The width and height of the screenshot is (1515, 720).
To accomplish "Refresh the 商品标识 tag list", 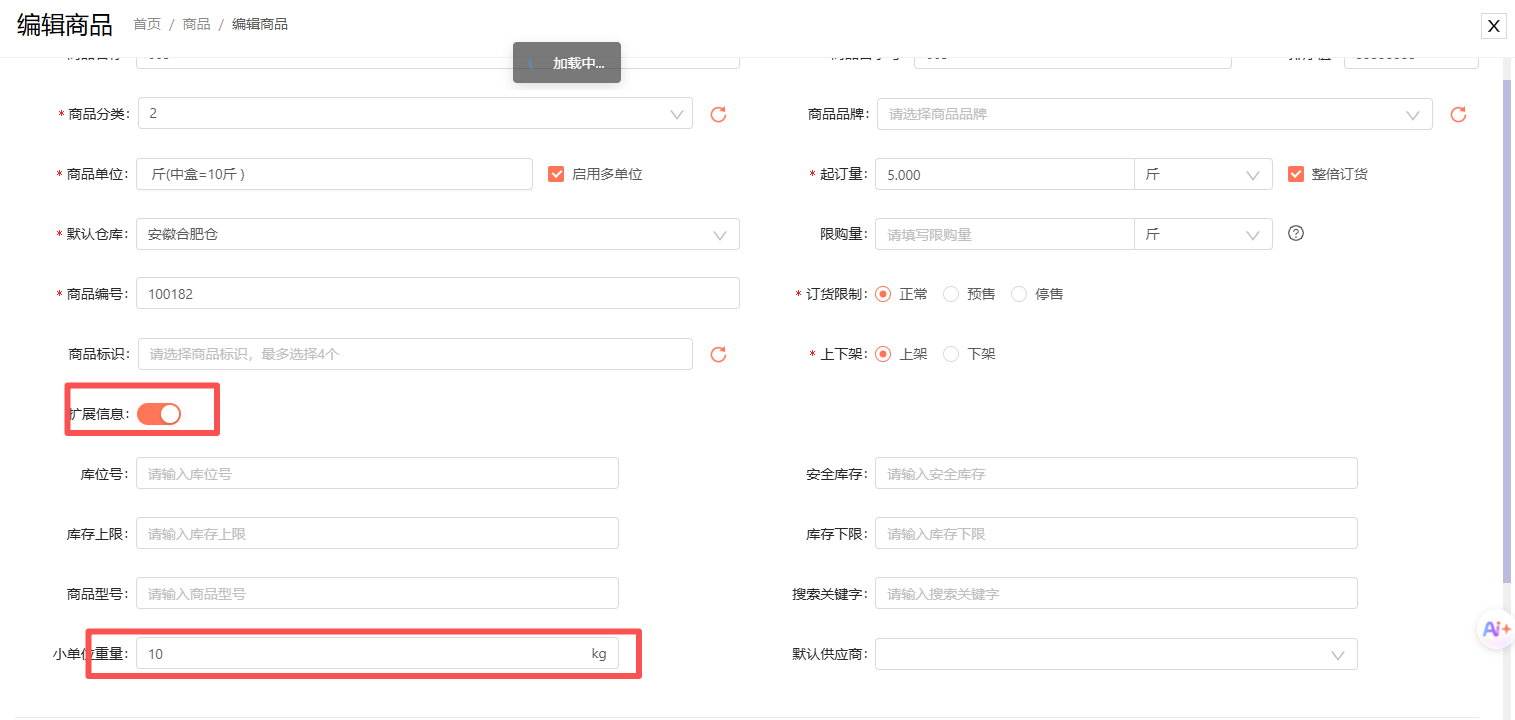I will pyautogui.click(x=718, y=354).
